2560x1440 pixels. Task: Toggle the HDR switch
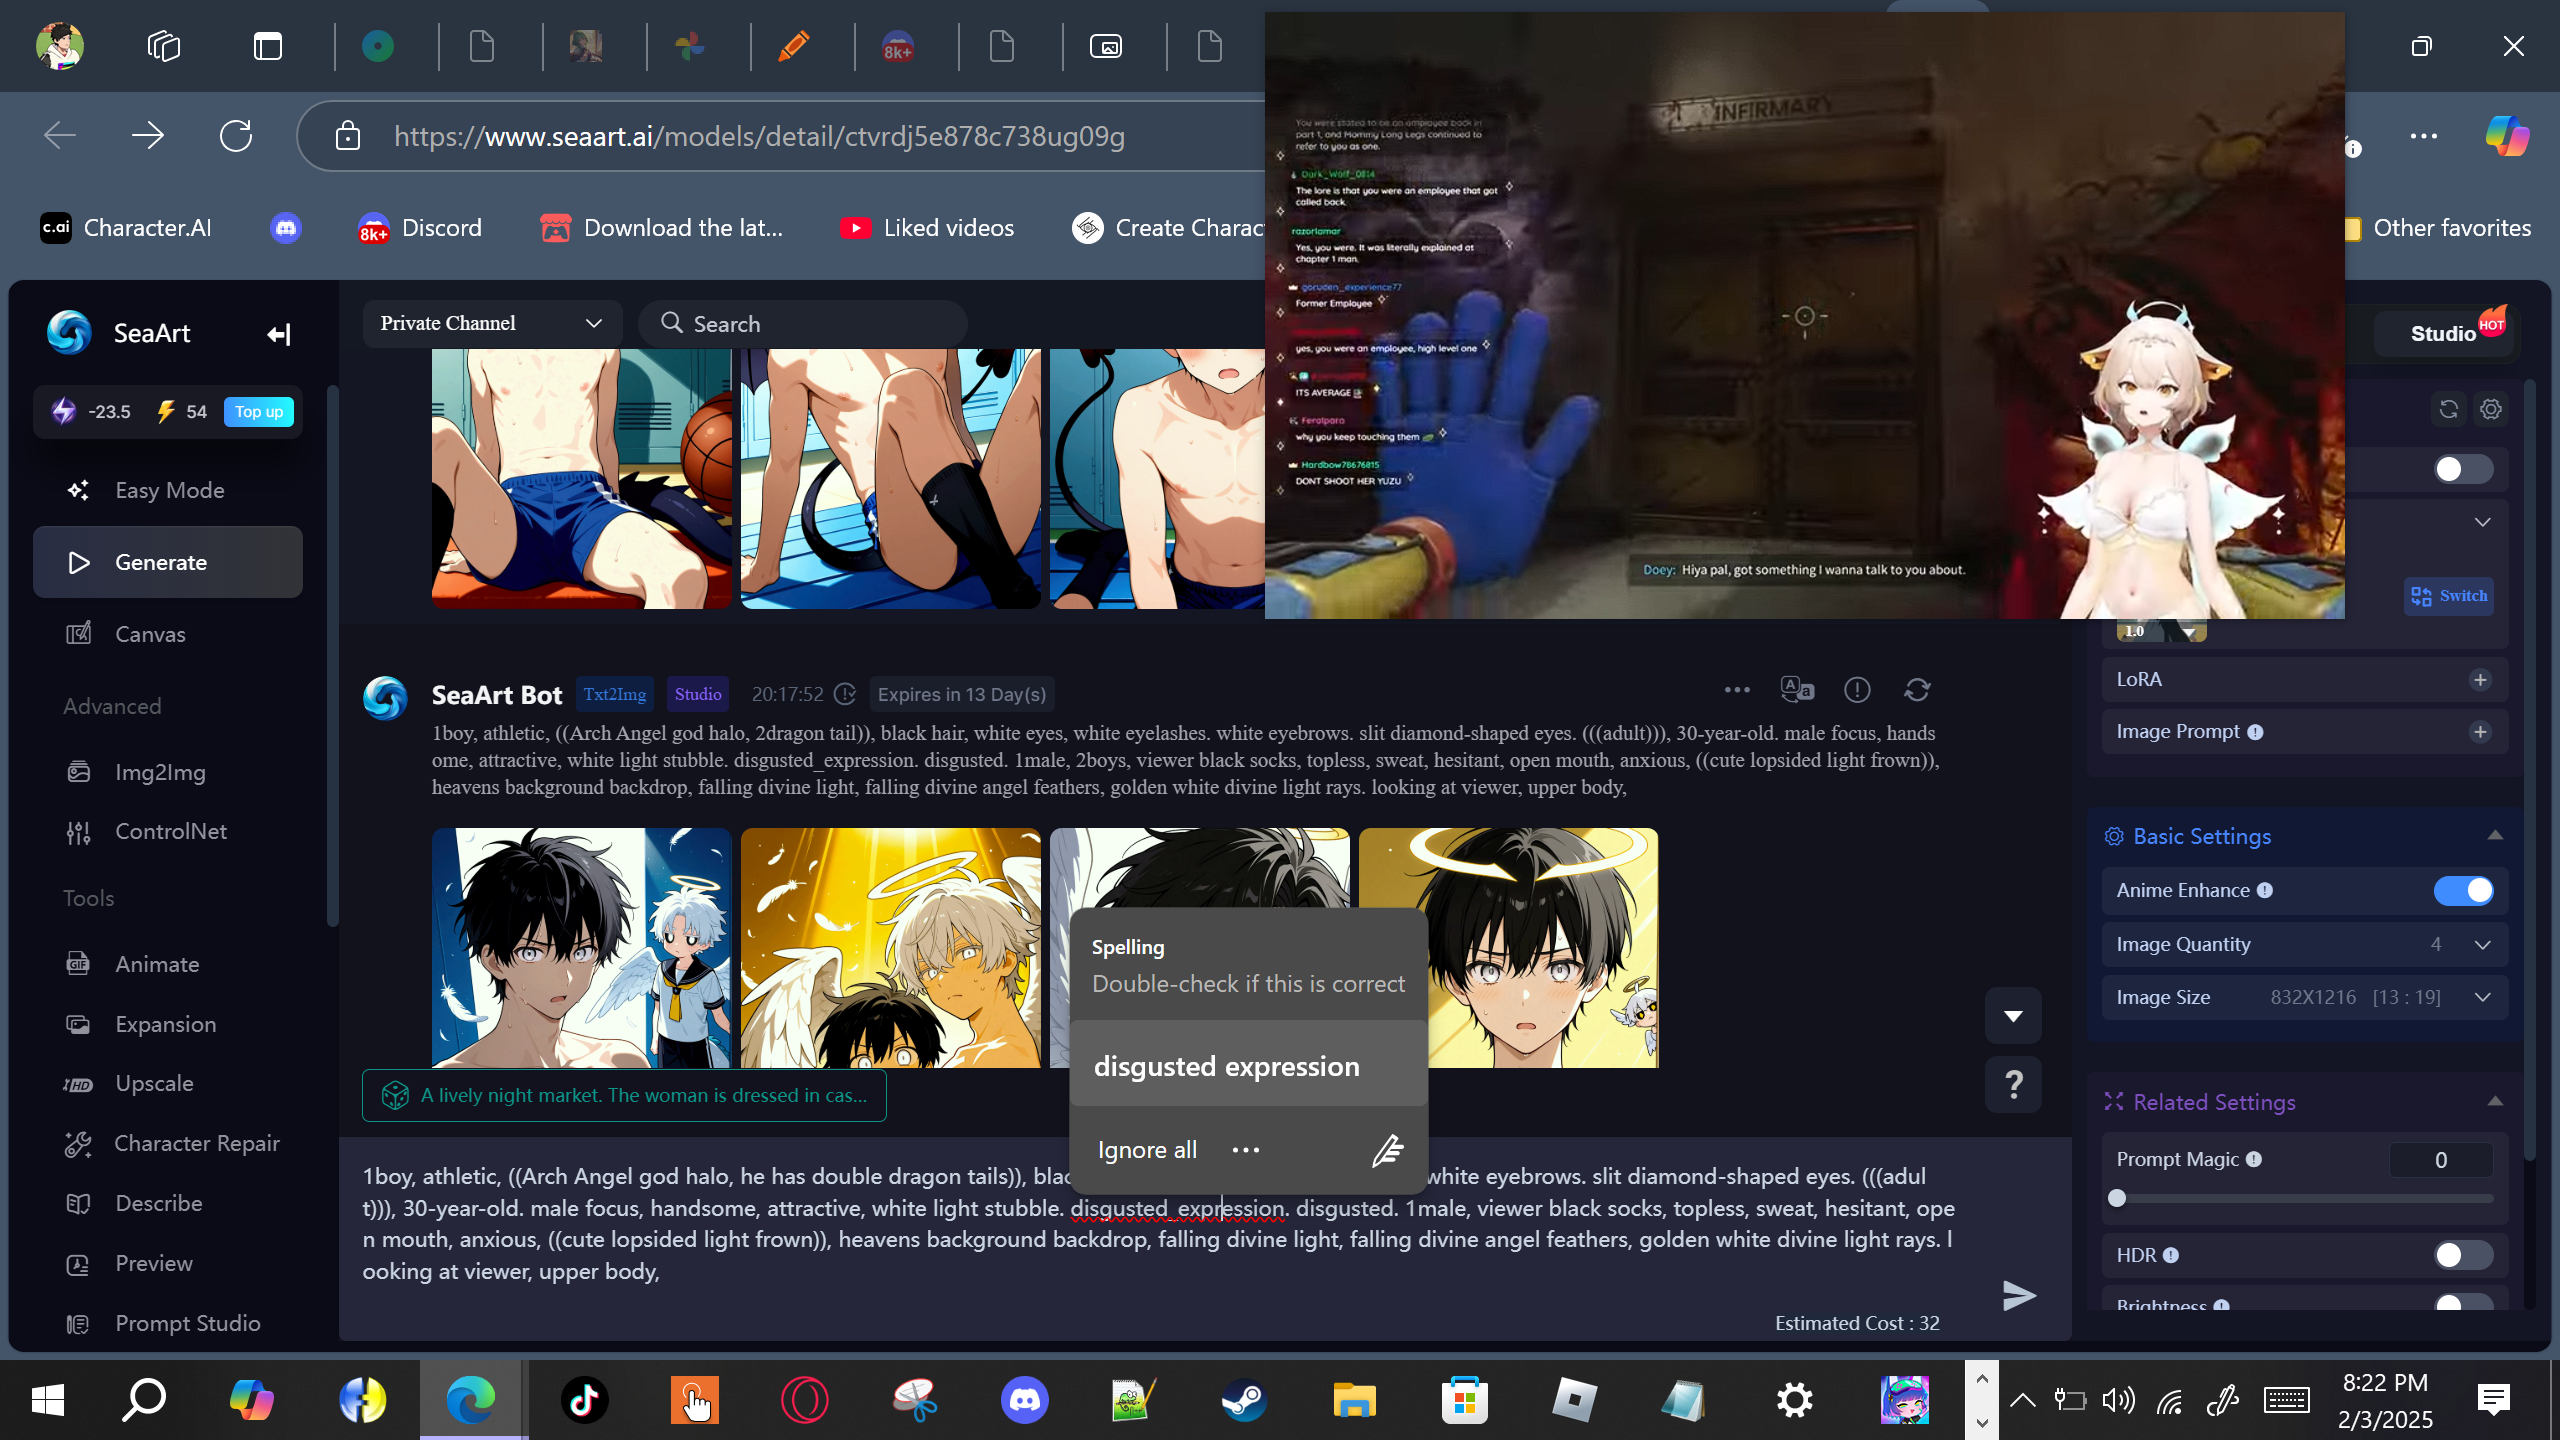pyautogui.click(x=2464, y=1255)
